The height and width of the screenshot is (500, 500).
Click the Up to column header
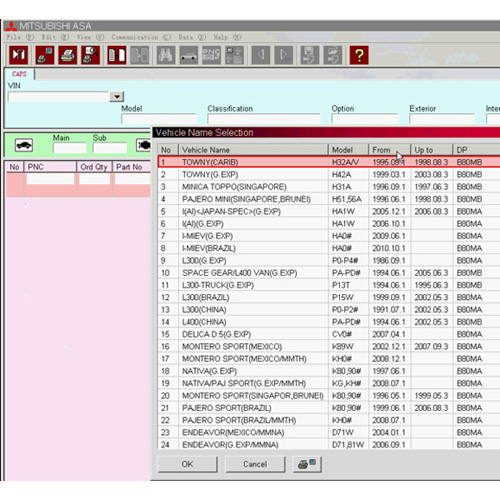coord(432,150)
